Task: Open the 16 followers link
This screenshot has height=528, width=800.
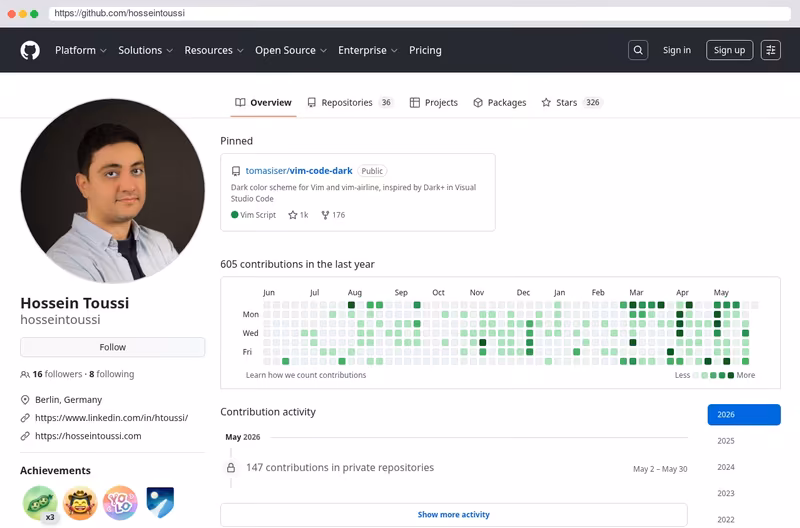Action: pos(57,374)
